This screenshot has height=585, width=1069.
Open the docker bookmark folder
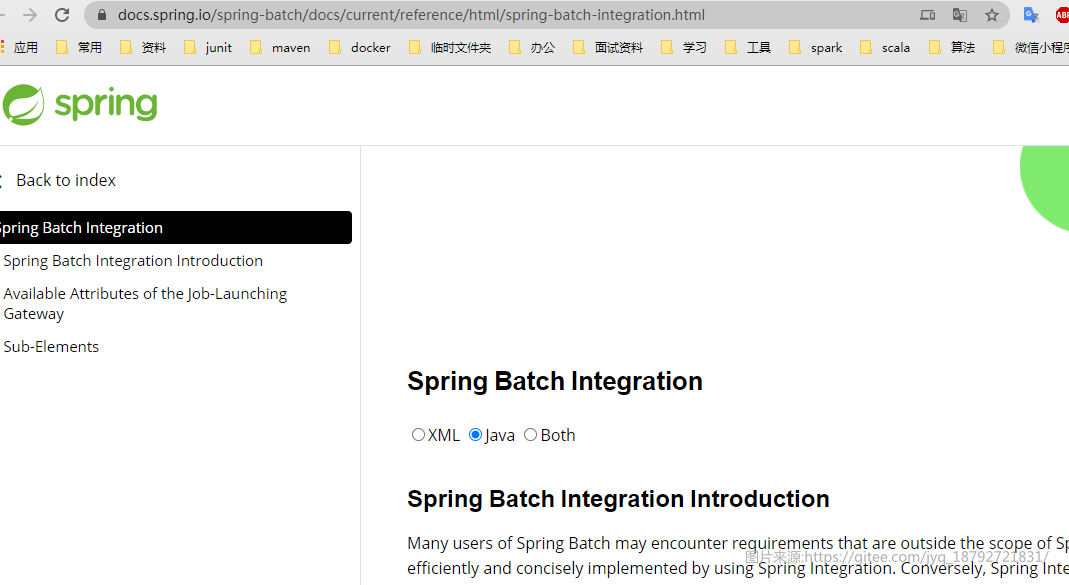coord(359,47)
